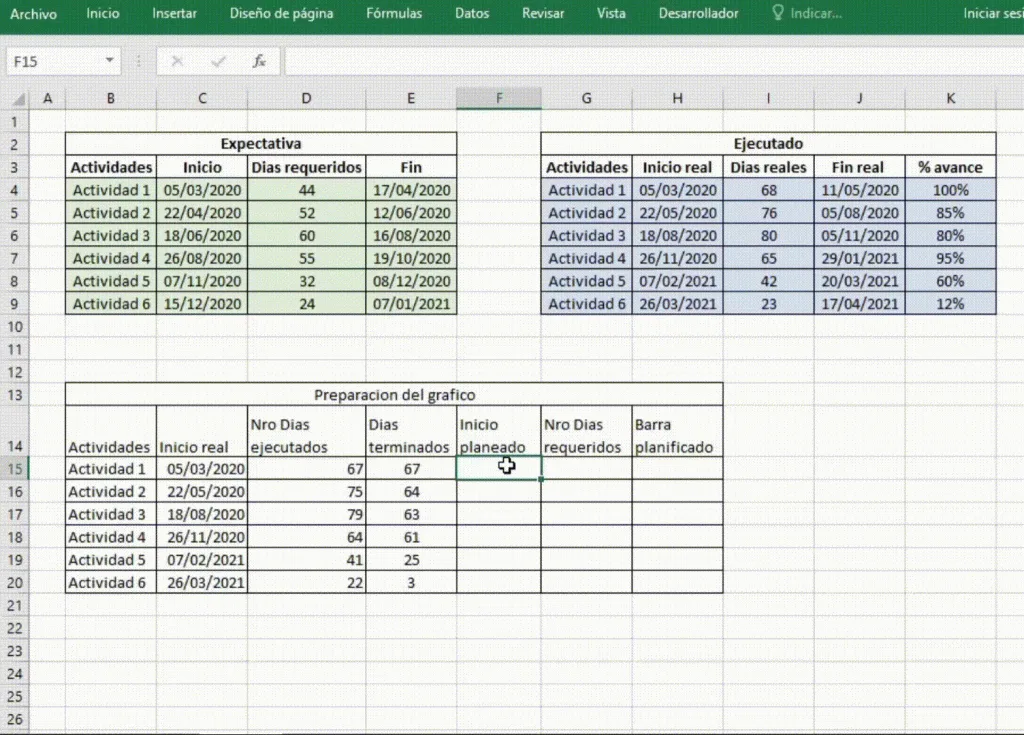Click the Name Box showing F15
1024x735 pixels.
(x=54, y=61)
